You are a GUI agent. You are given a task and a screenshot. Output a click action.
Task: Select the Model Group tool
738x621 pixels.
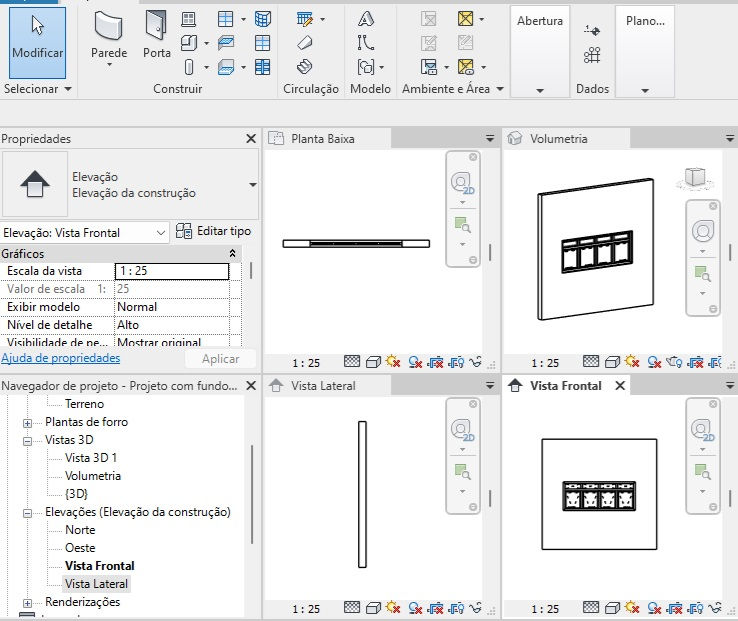(366, 67)
